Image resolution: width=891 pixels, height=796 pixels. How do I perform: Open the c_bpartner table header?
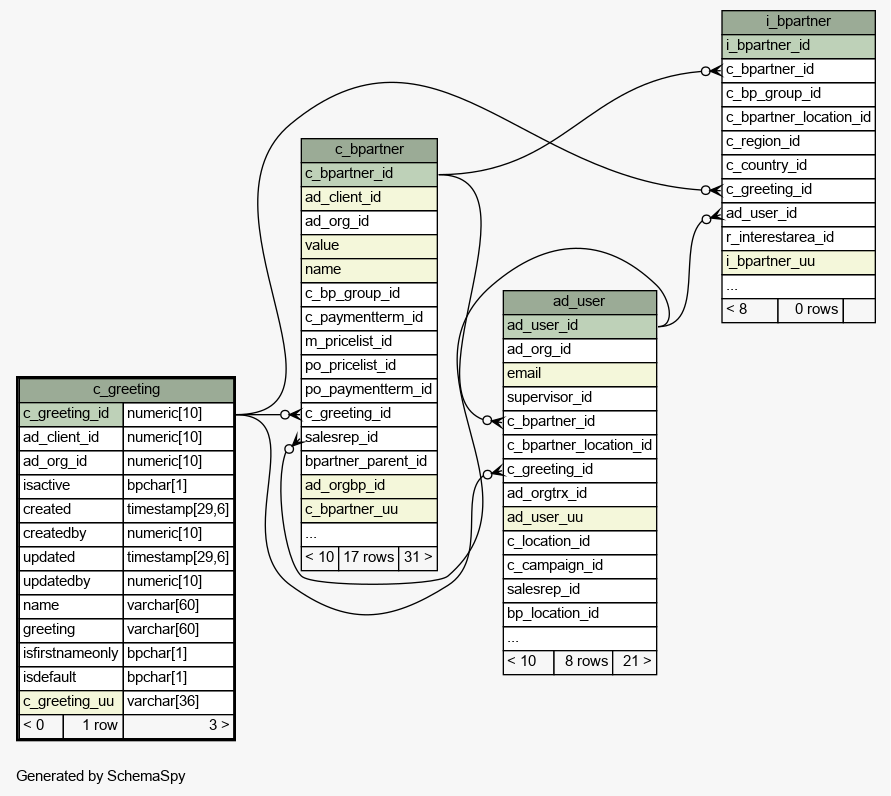(369, 150)
